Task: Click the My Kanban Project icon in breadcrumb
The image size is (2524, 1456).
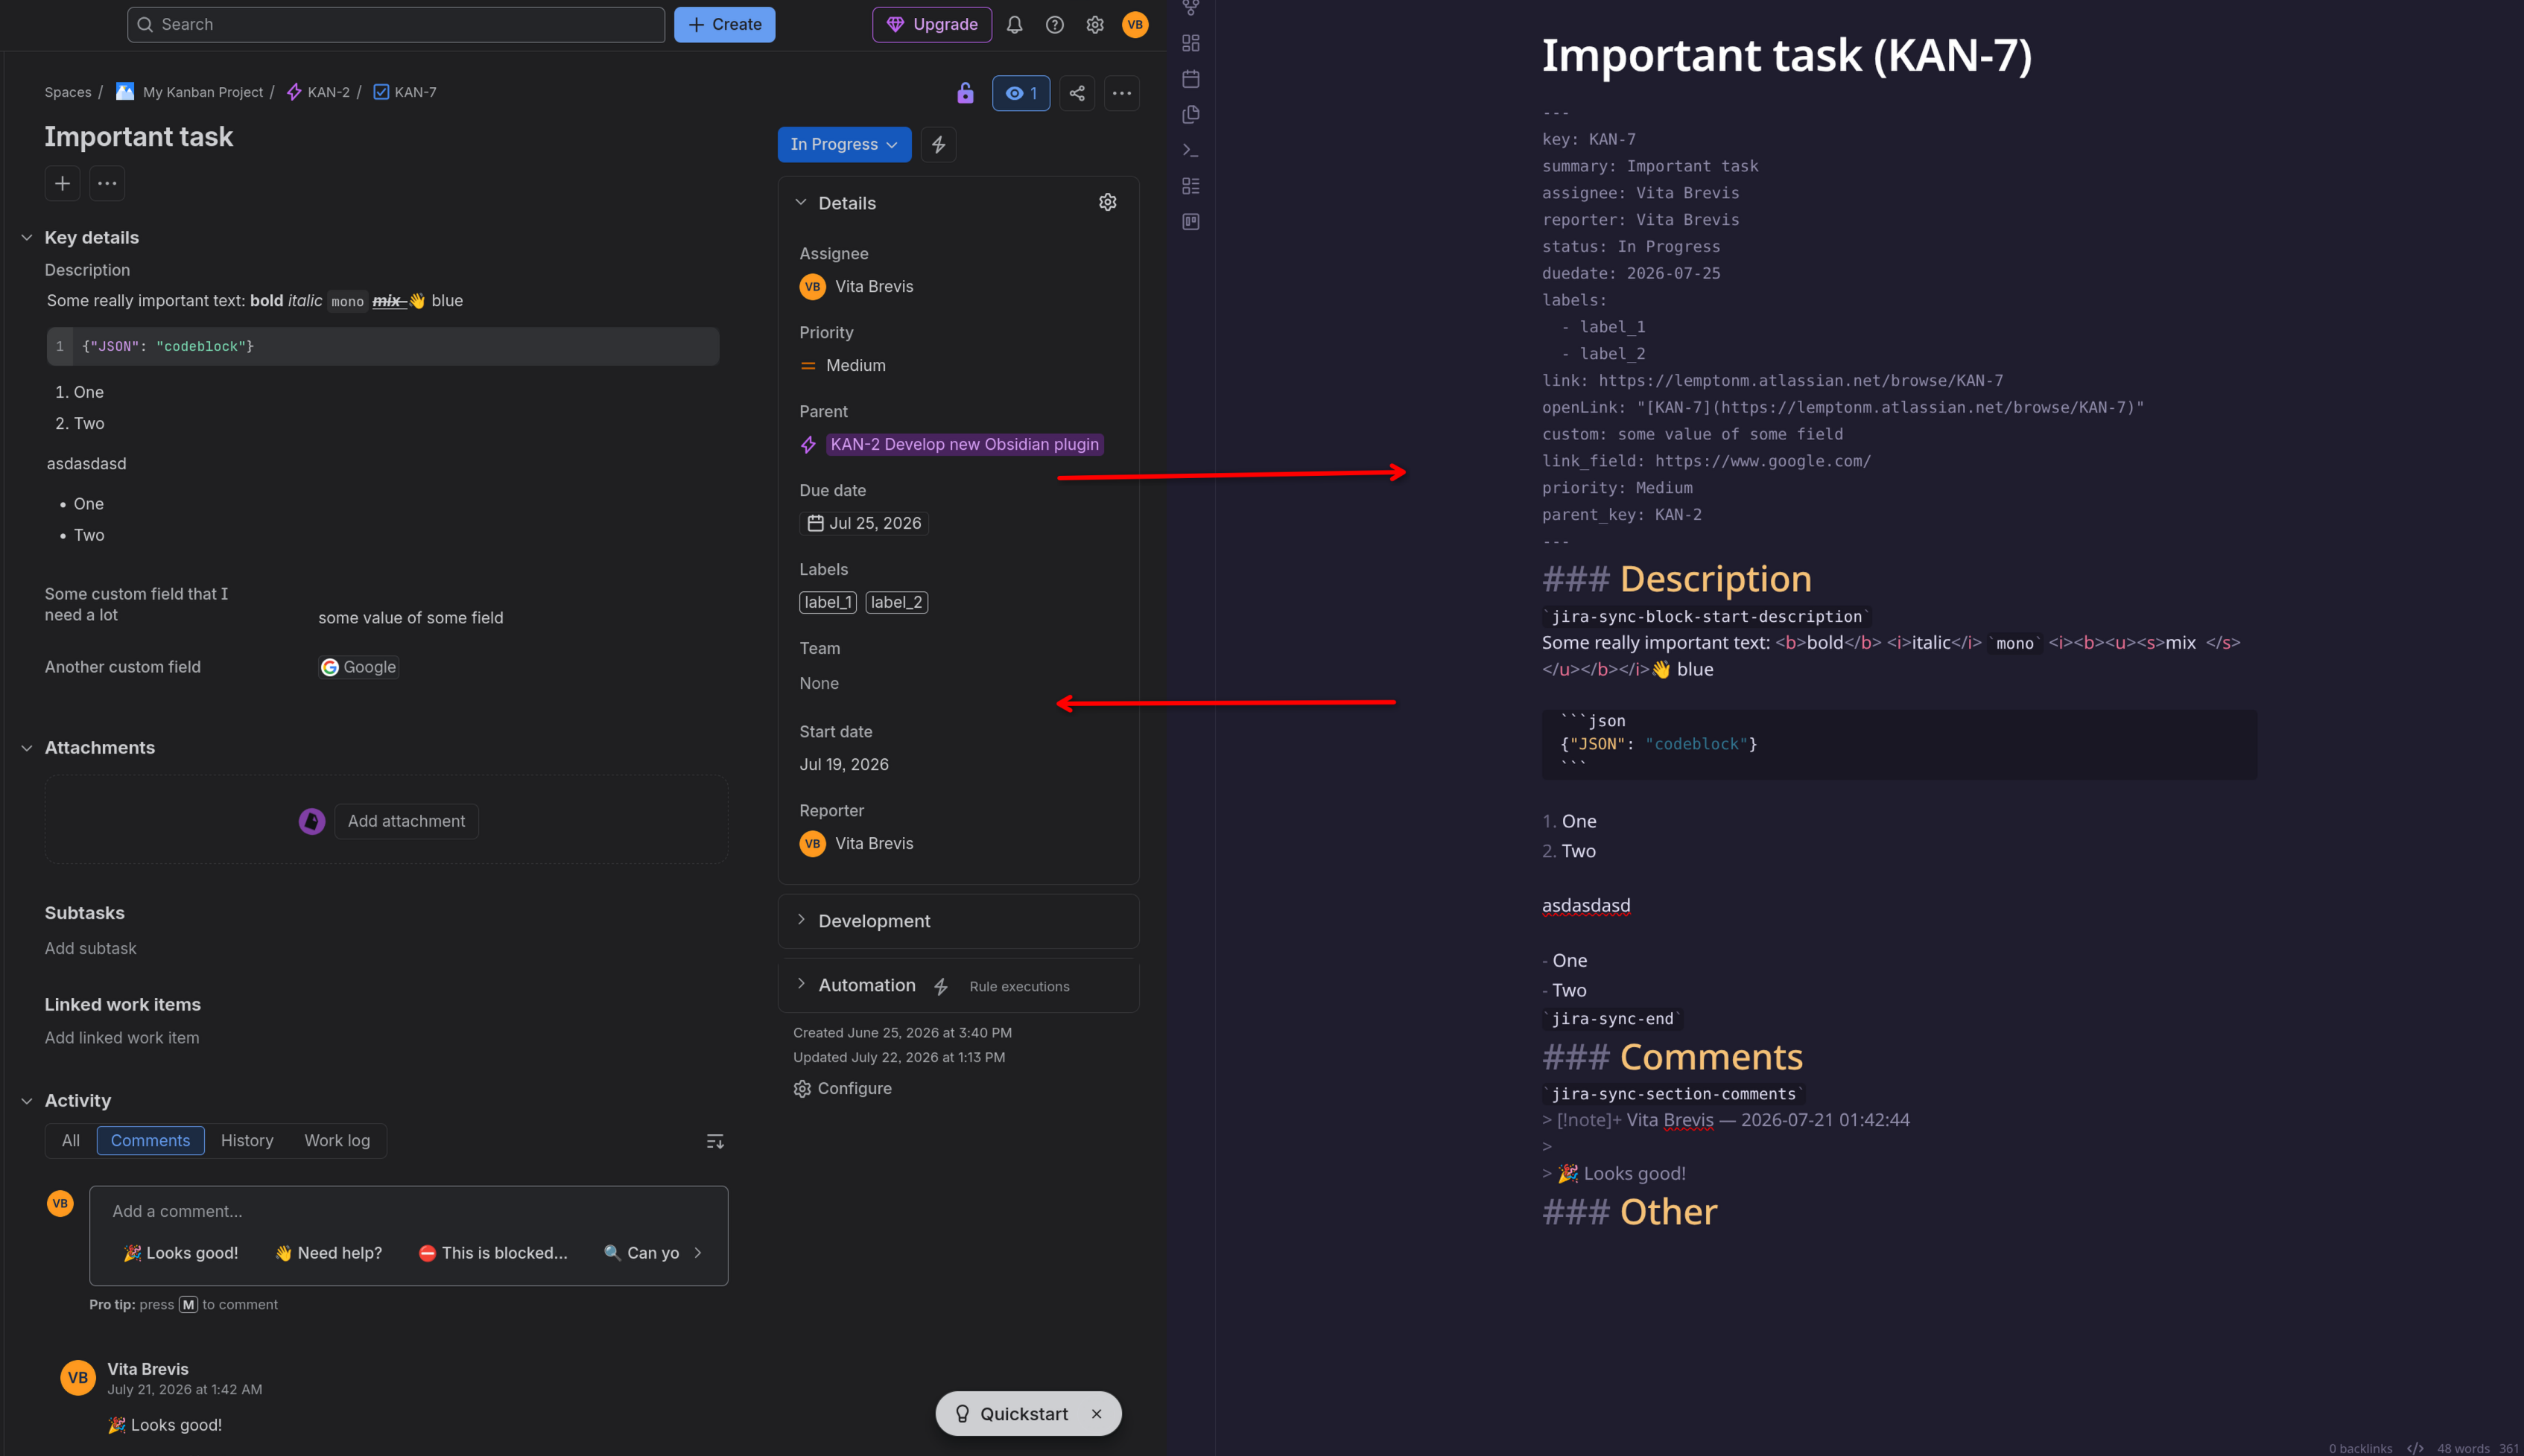Action: click(x=125, y=92)
